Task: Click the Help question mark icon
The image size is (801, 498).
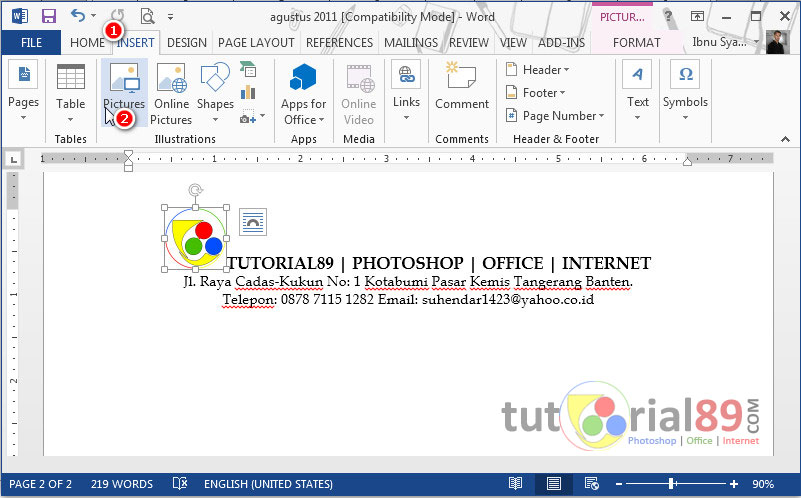Action: [667, 16]
